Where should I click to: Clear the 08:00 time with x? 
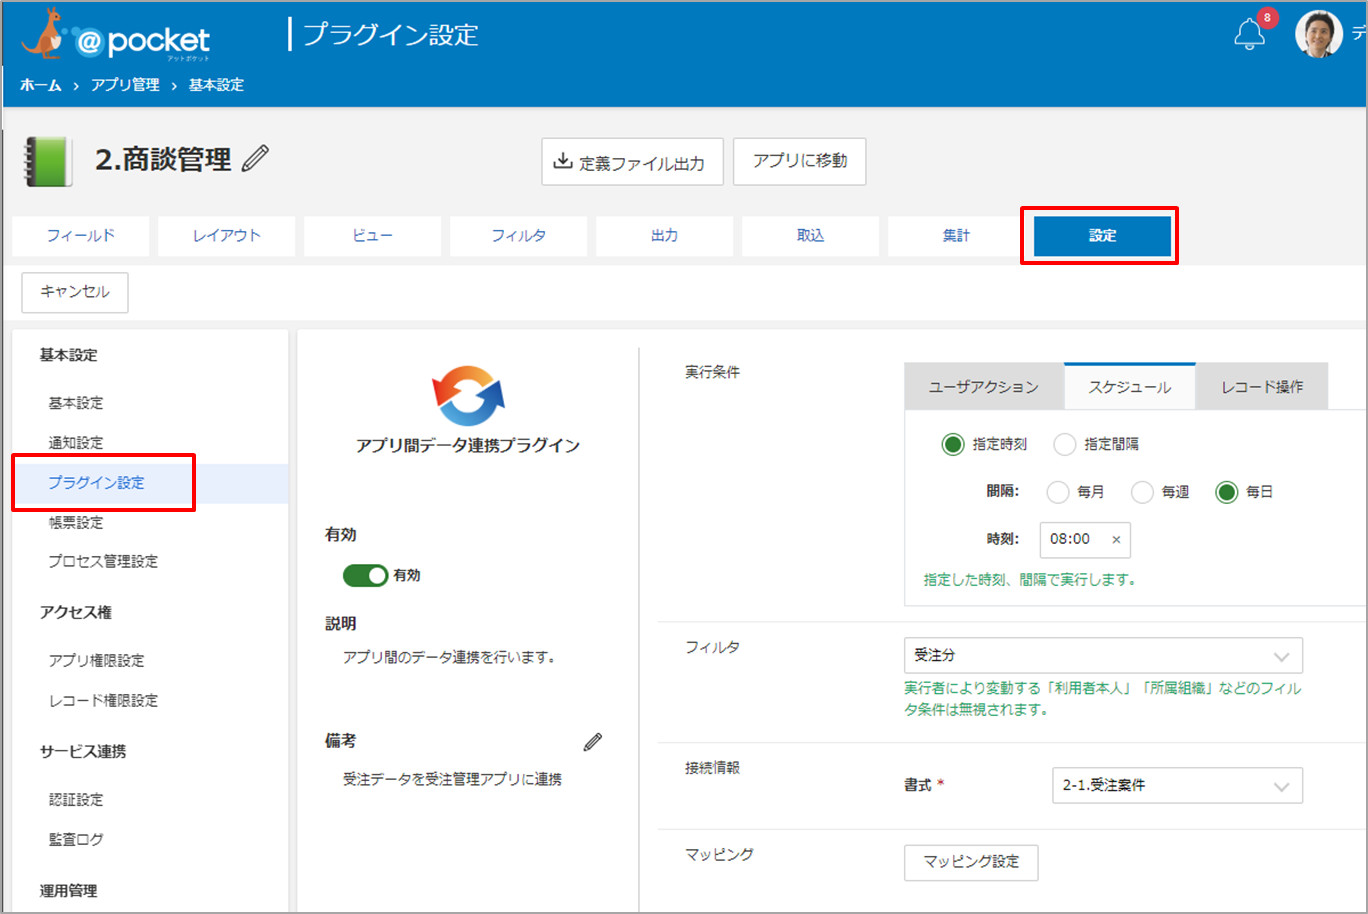pos(1116,539)
